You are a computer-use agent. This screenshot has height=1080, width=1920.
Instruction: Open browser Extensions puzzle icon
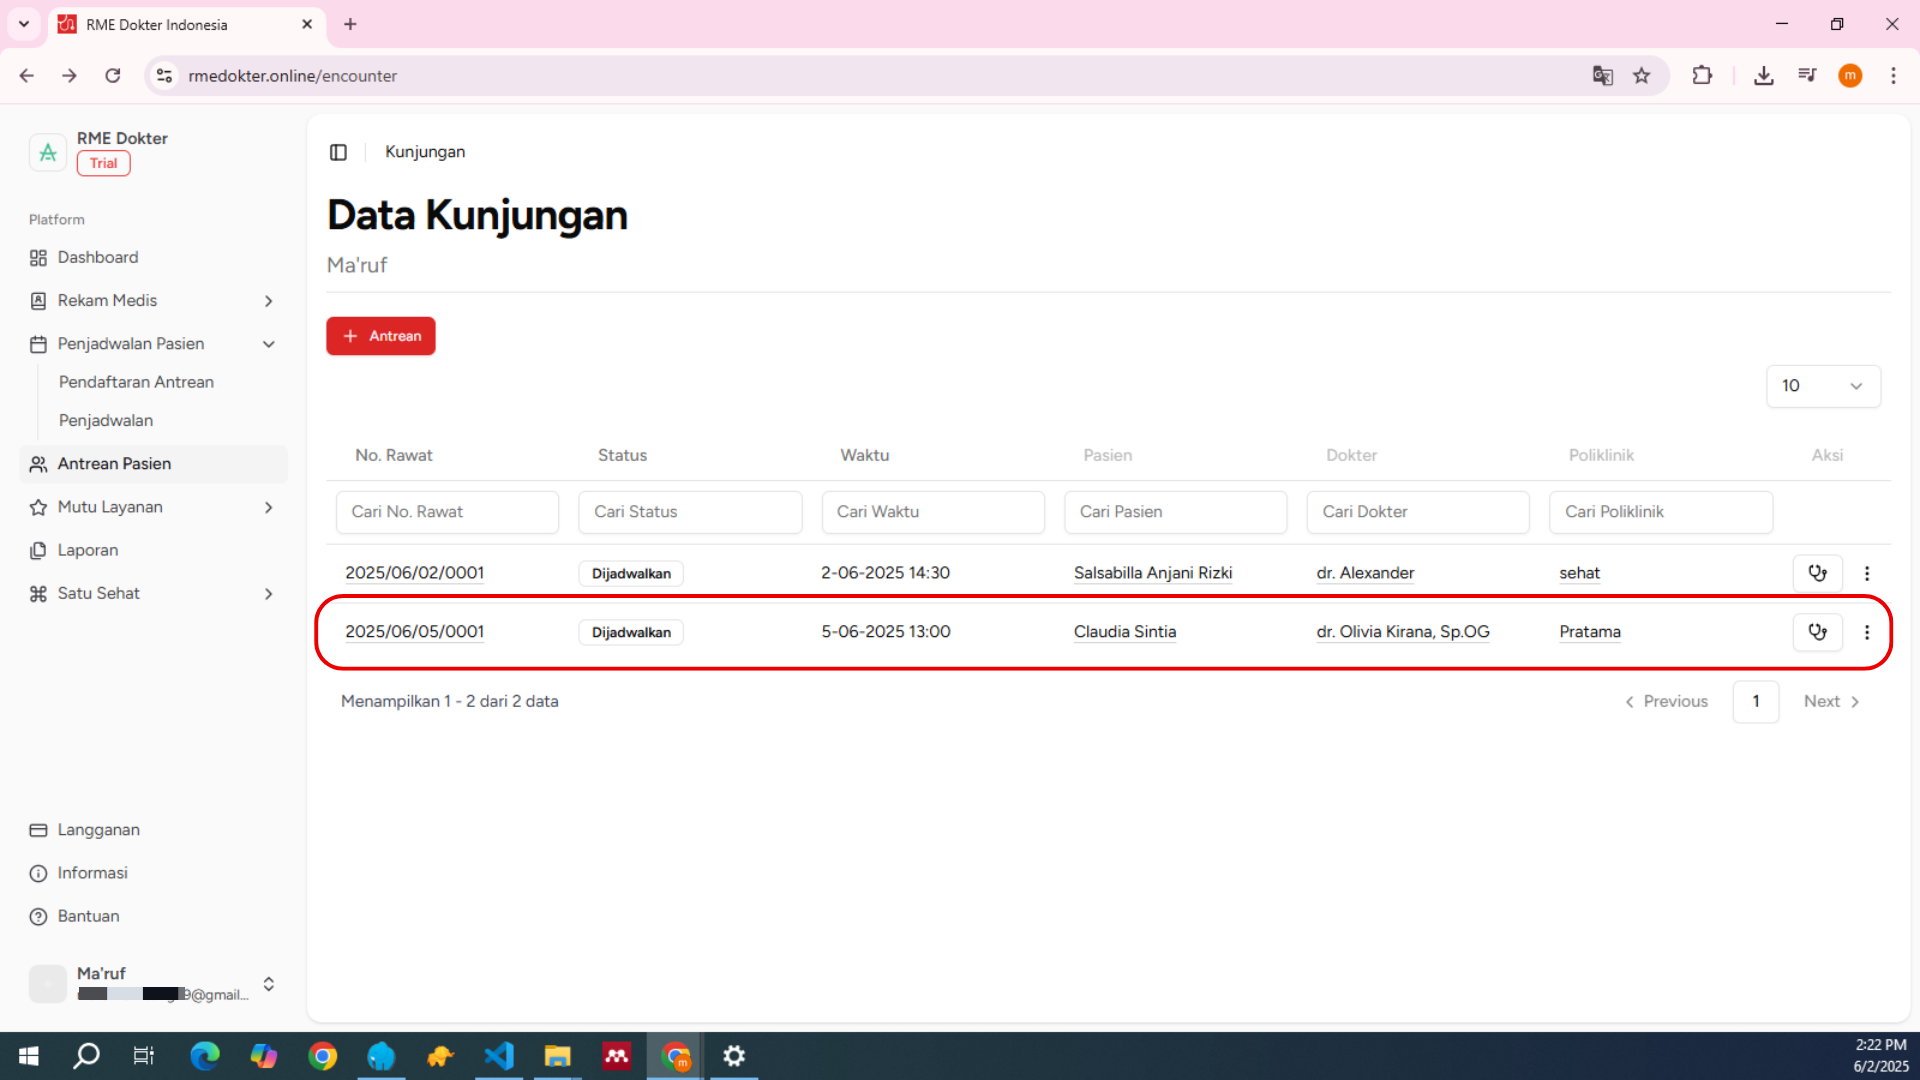tap(1702, 76)
